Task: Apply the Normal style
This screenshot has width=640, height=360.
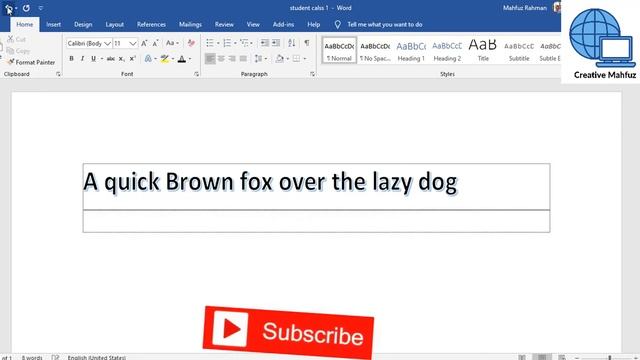Action: (339, 50)
